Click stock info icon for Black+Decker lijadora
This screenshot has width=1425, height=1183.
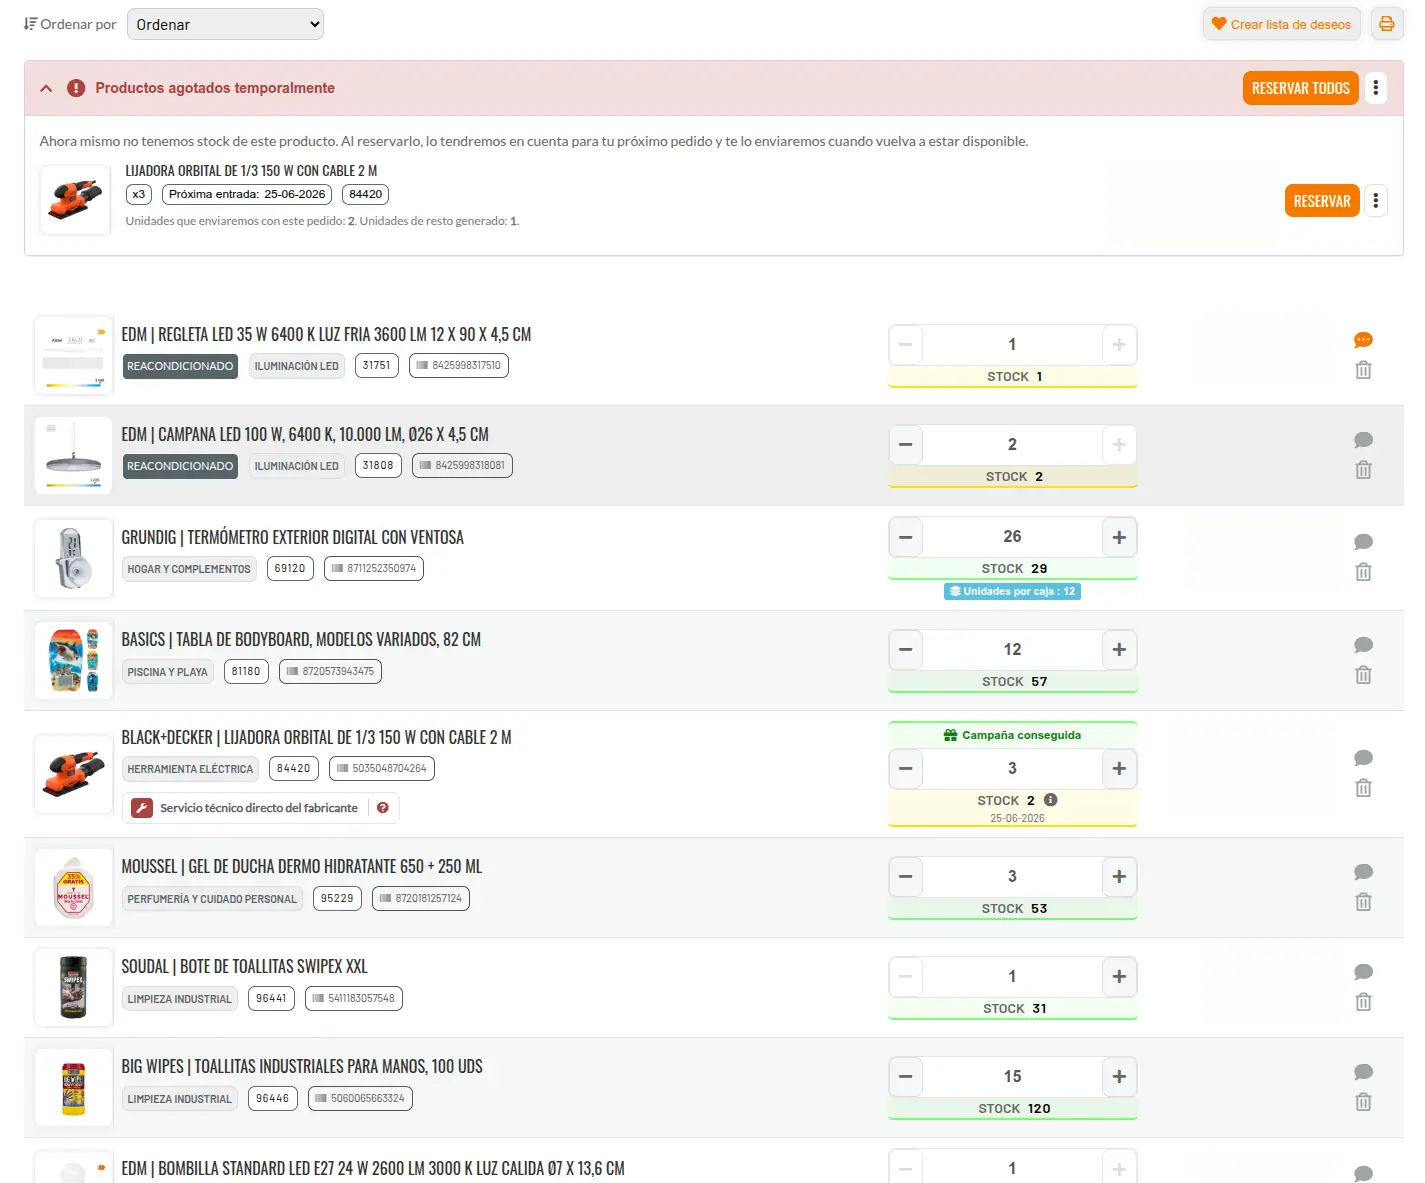tap(1050, 800)
